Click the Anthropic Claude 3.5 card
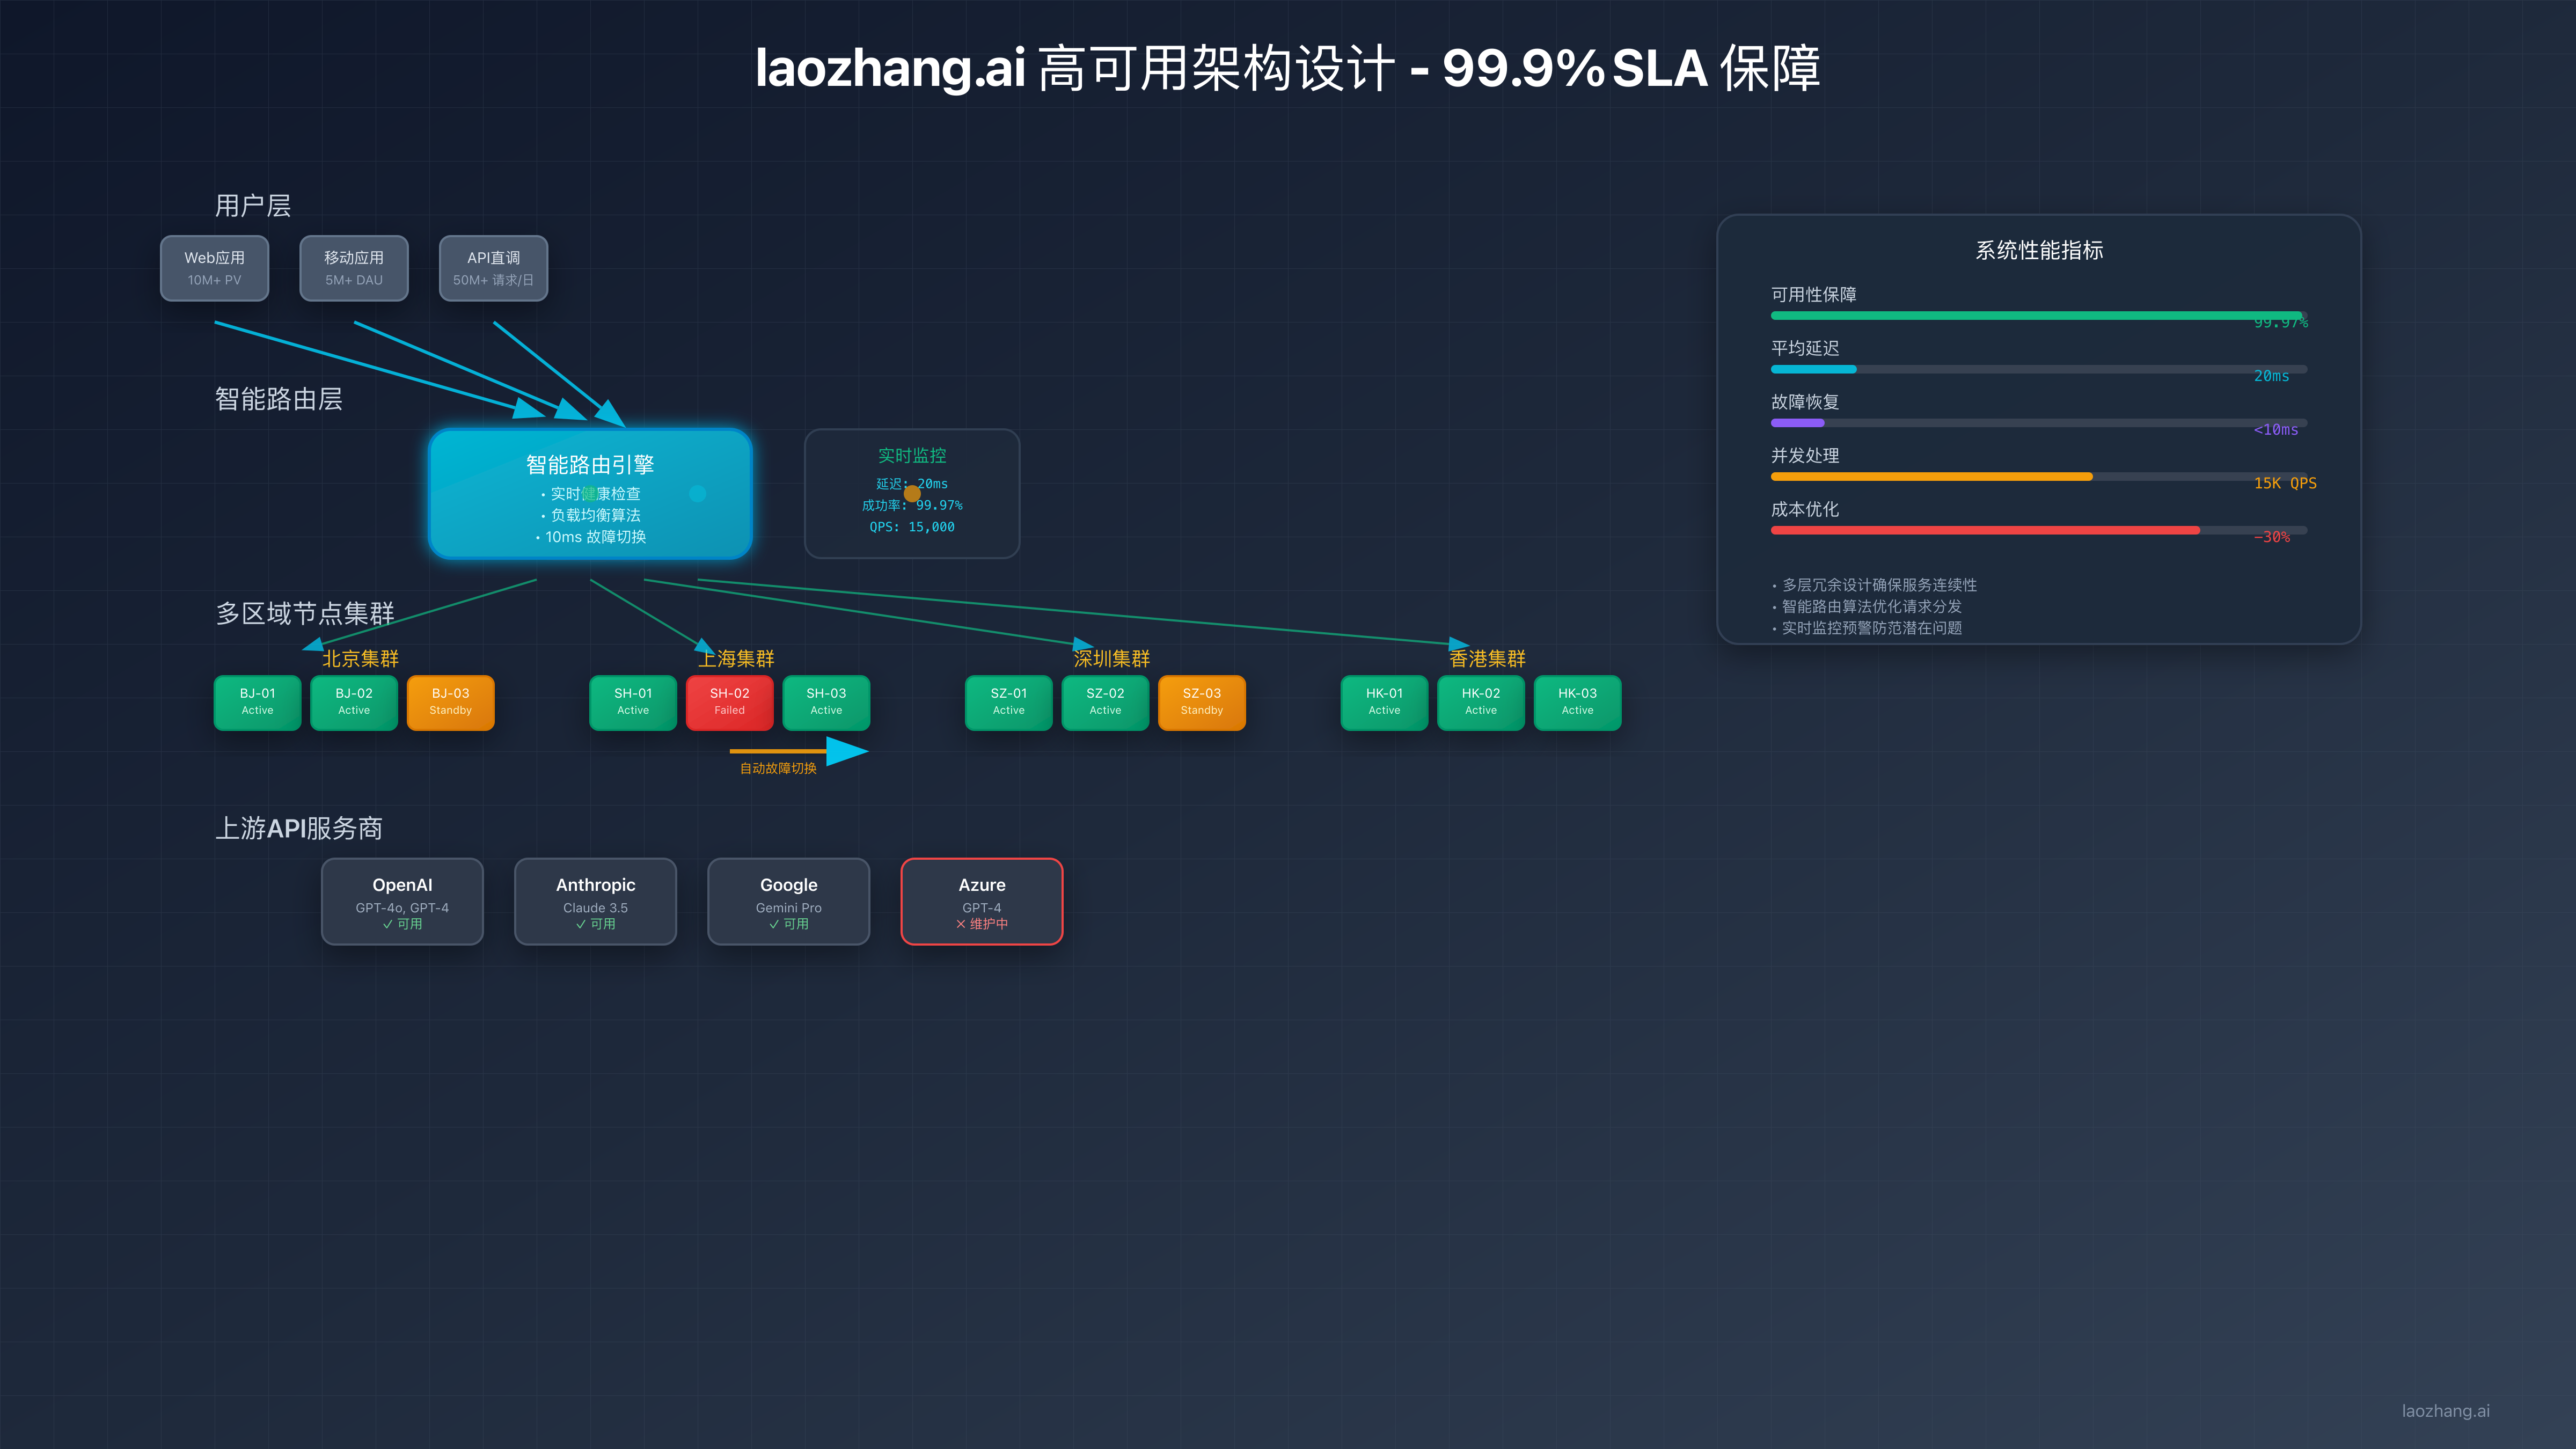 (x=595, y=901)
